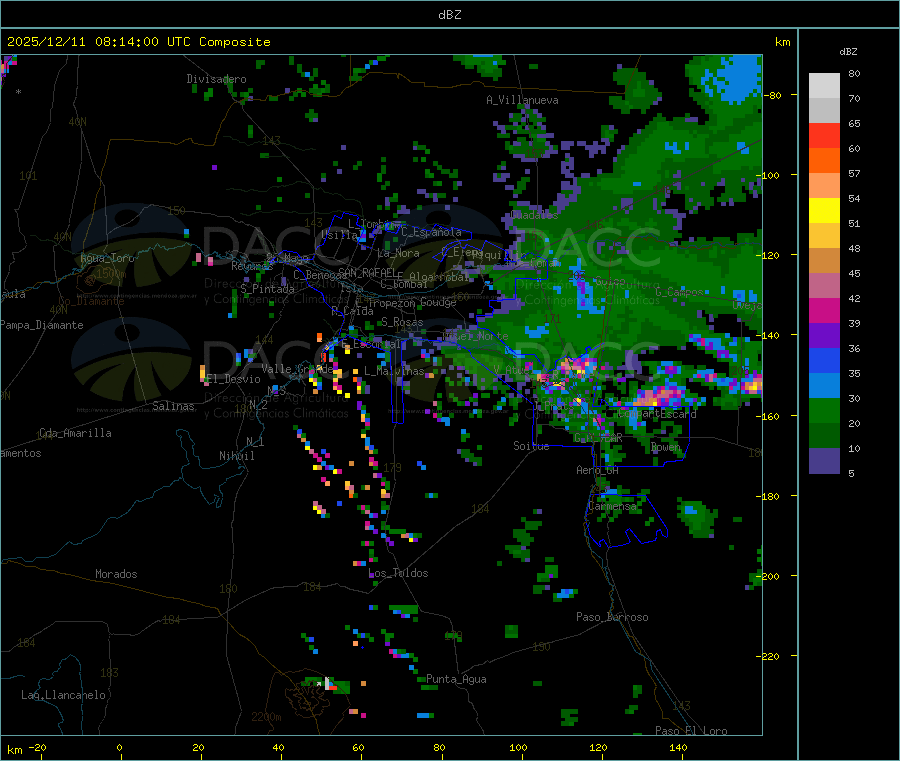Click the Lag.Llancanelo lake label

coord(63,695)
